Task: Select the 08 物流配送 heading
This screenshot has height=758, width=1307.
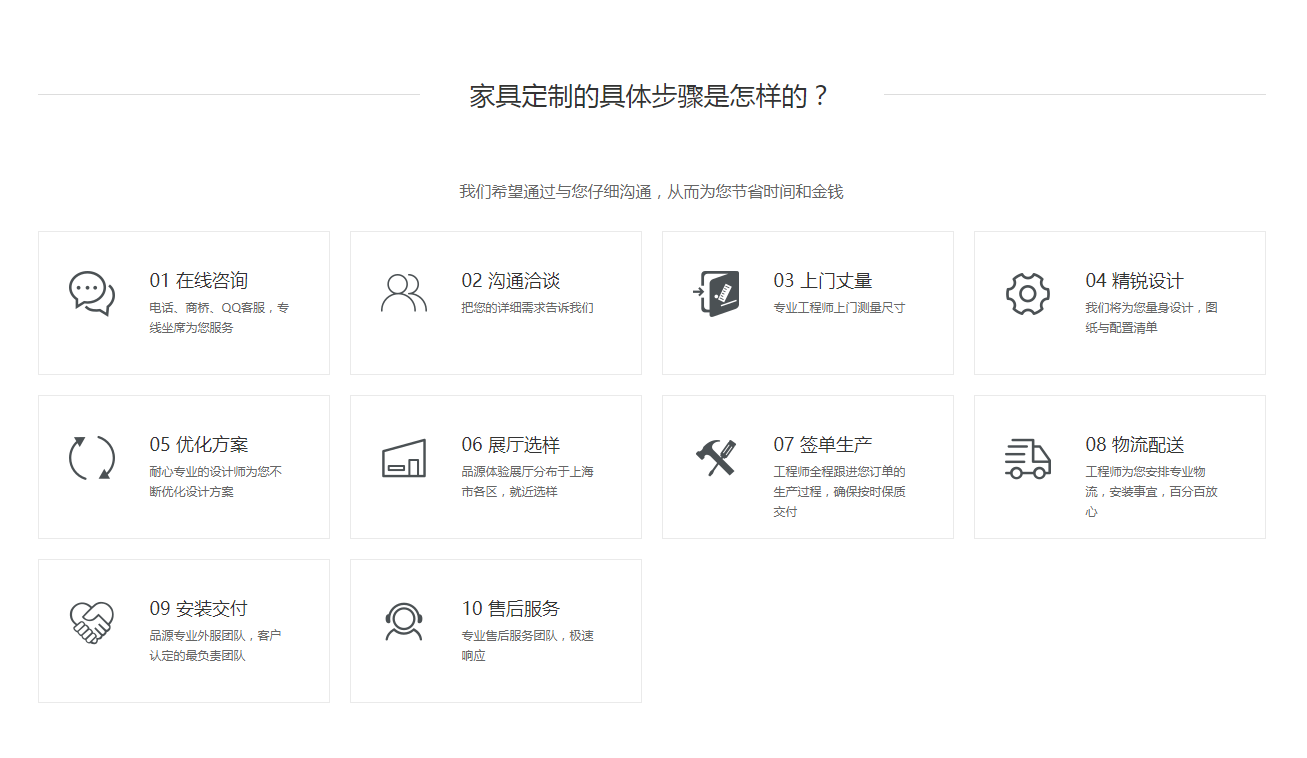Action: click(x=1135, y=445)
